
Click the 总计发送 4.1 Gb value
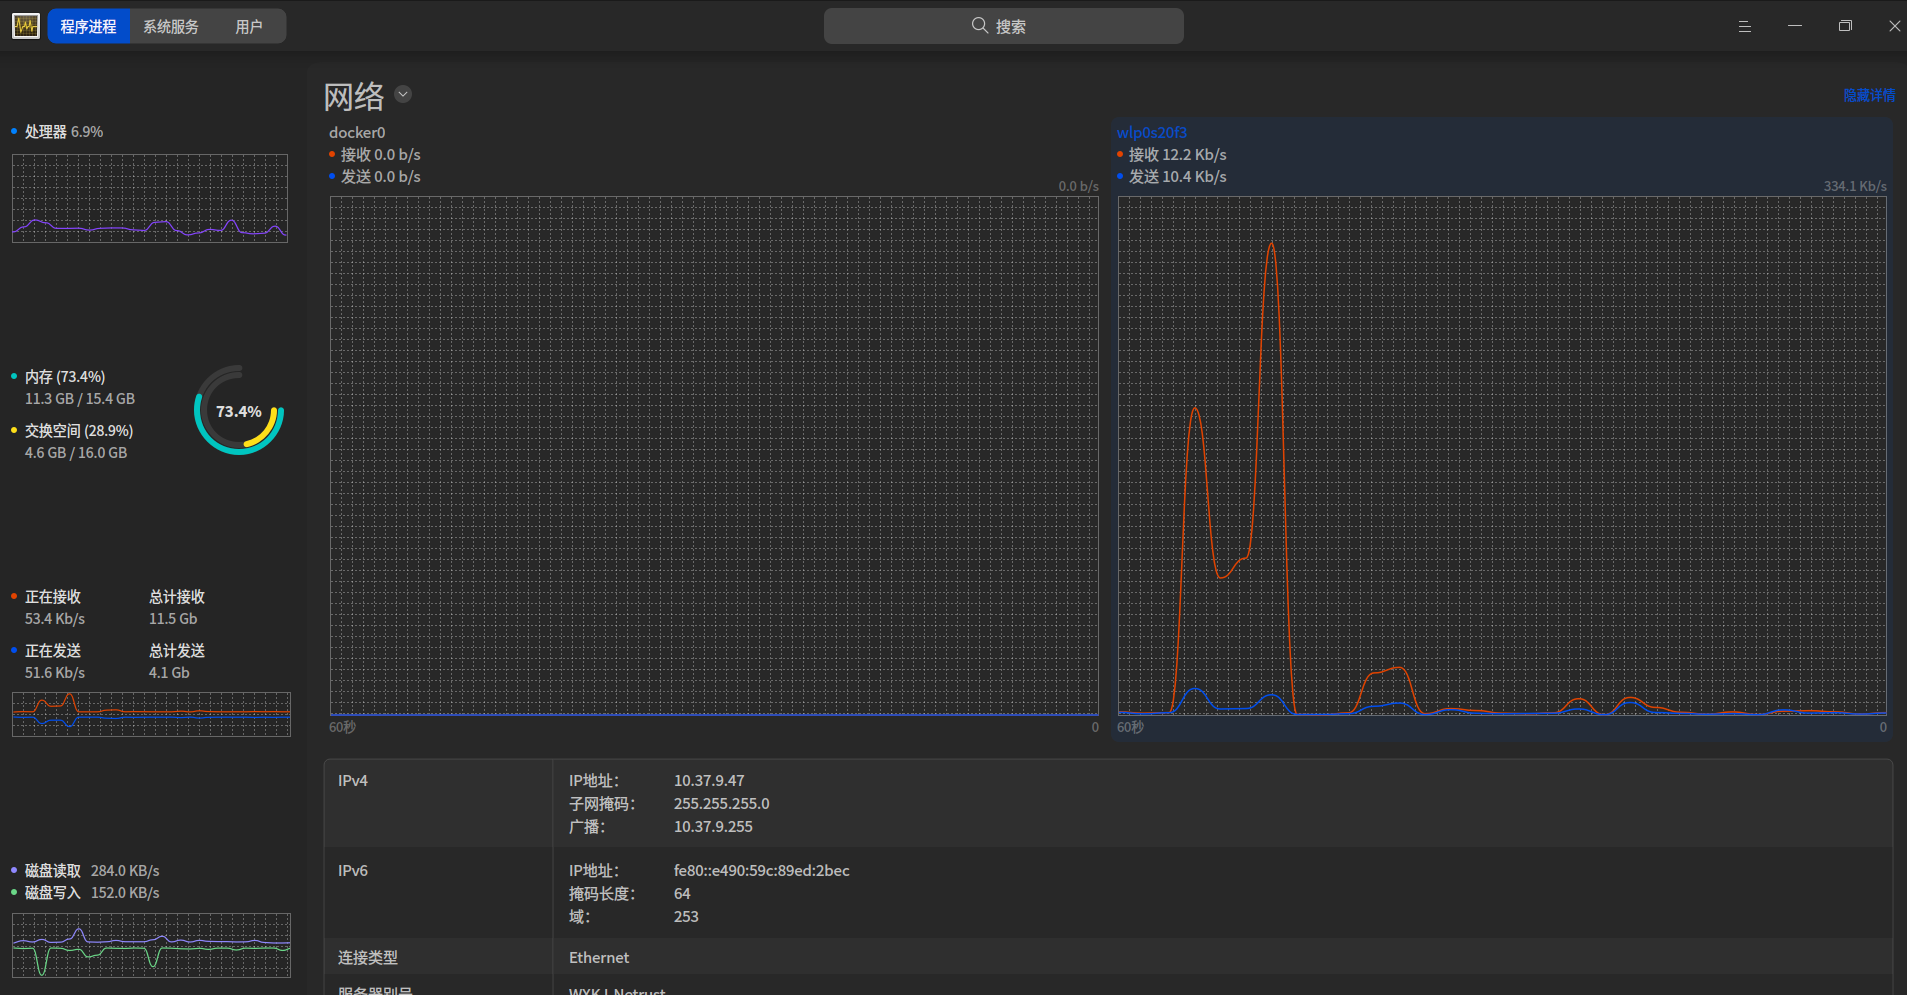pos(169,673)
